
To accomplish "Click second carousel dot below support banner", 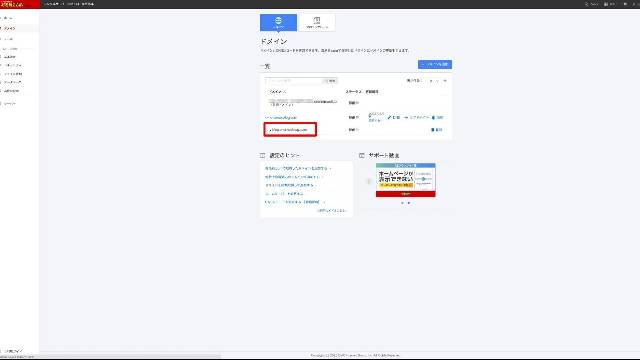I will click(x=409, y=203).
